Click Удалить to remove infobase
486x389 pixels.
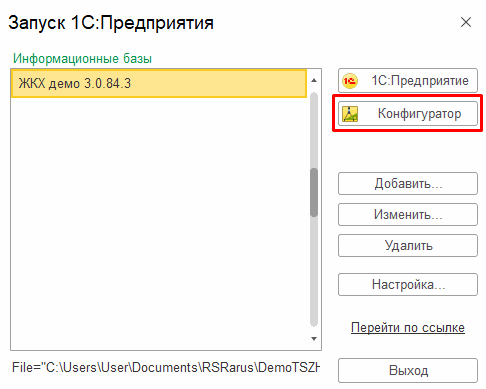(408, 245)
